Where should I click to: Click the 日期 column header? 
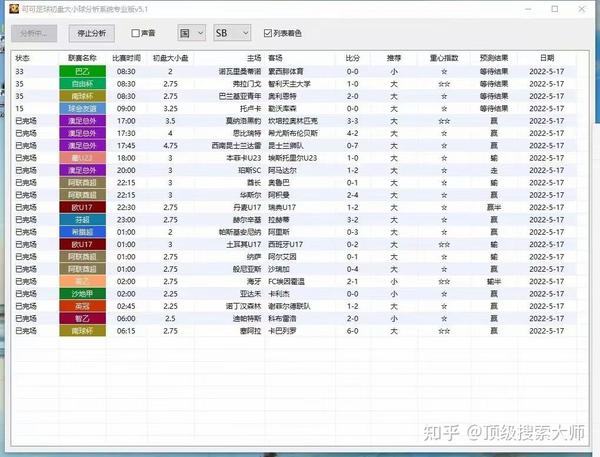(547, 58)
